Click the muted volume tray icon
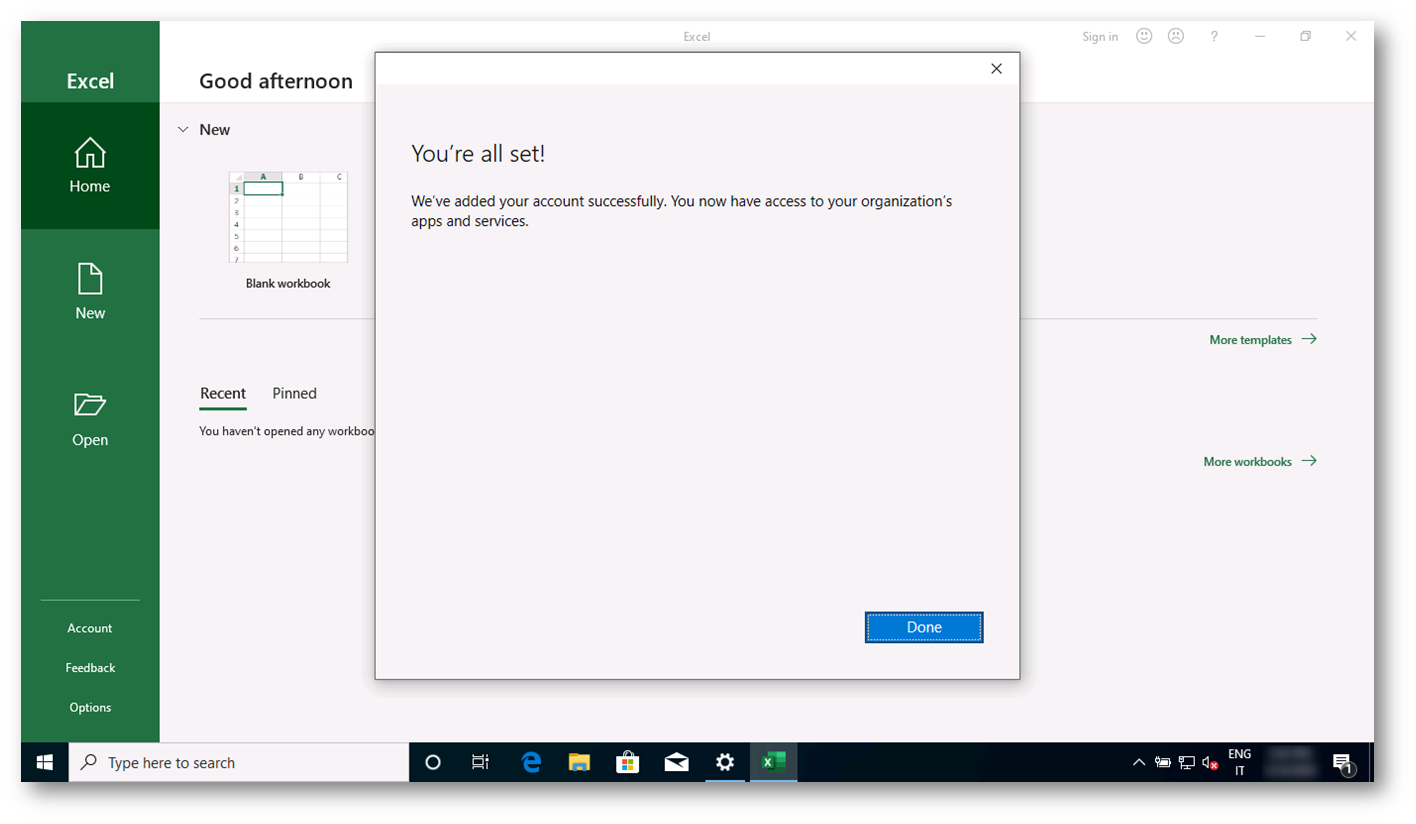The image size is (1416, 824). pos(1210,762)
